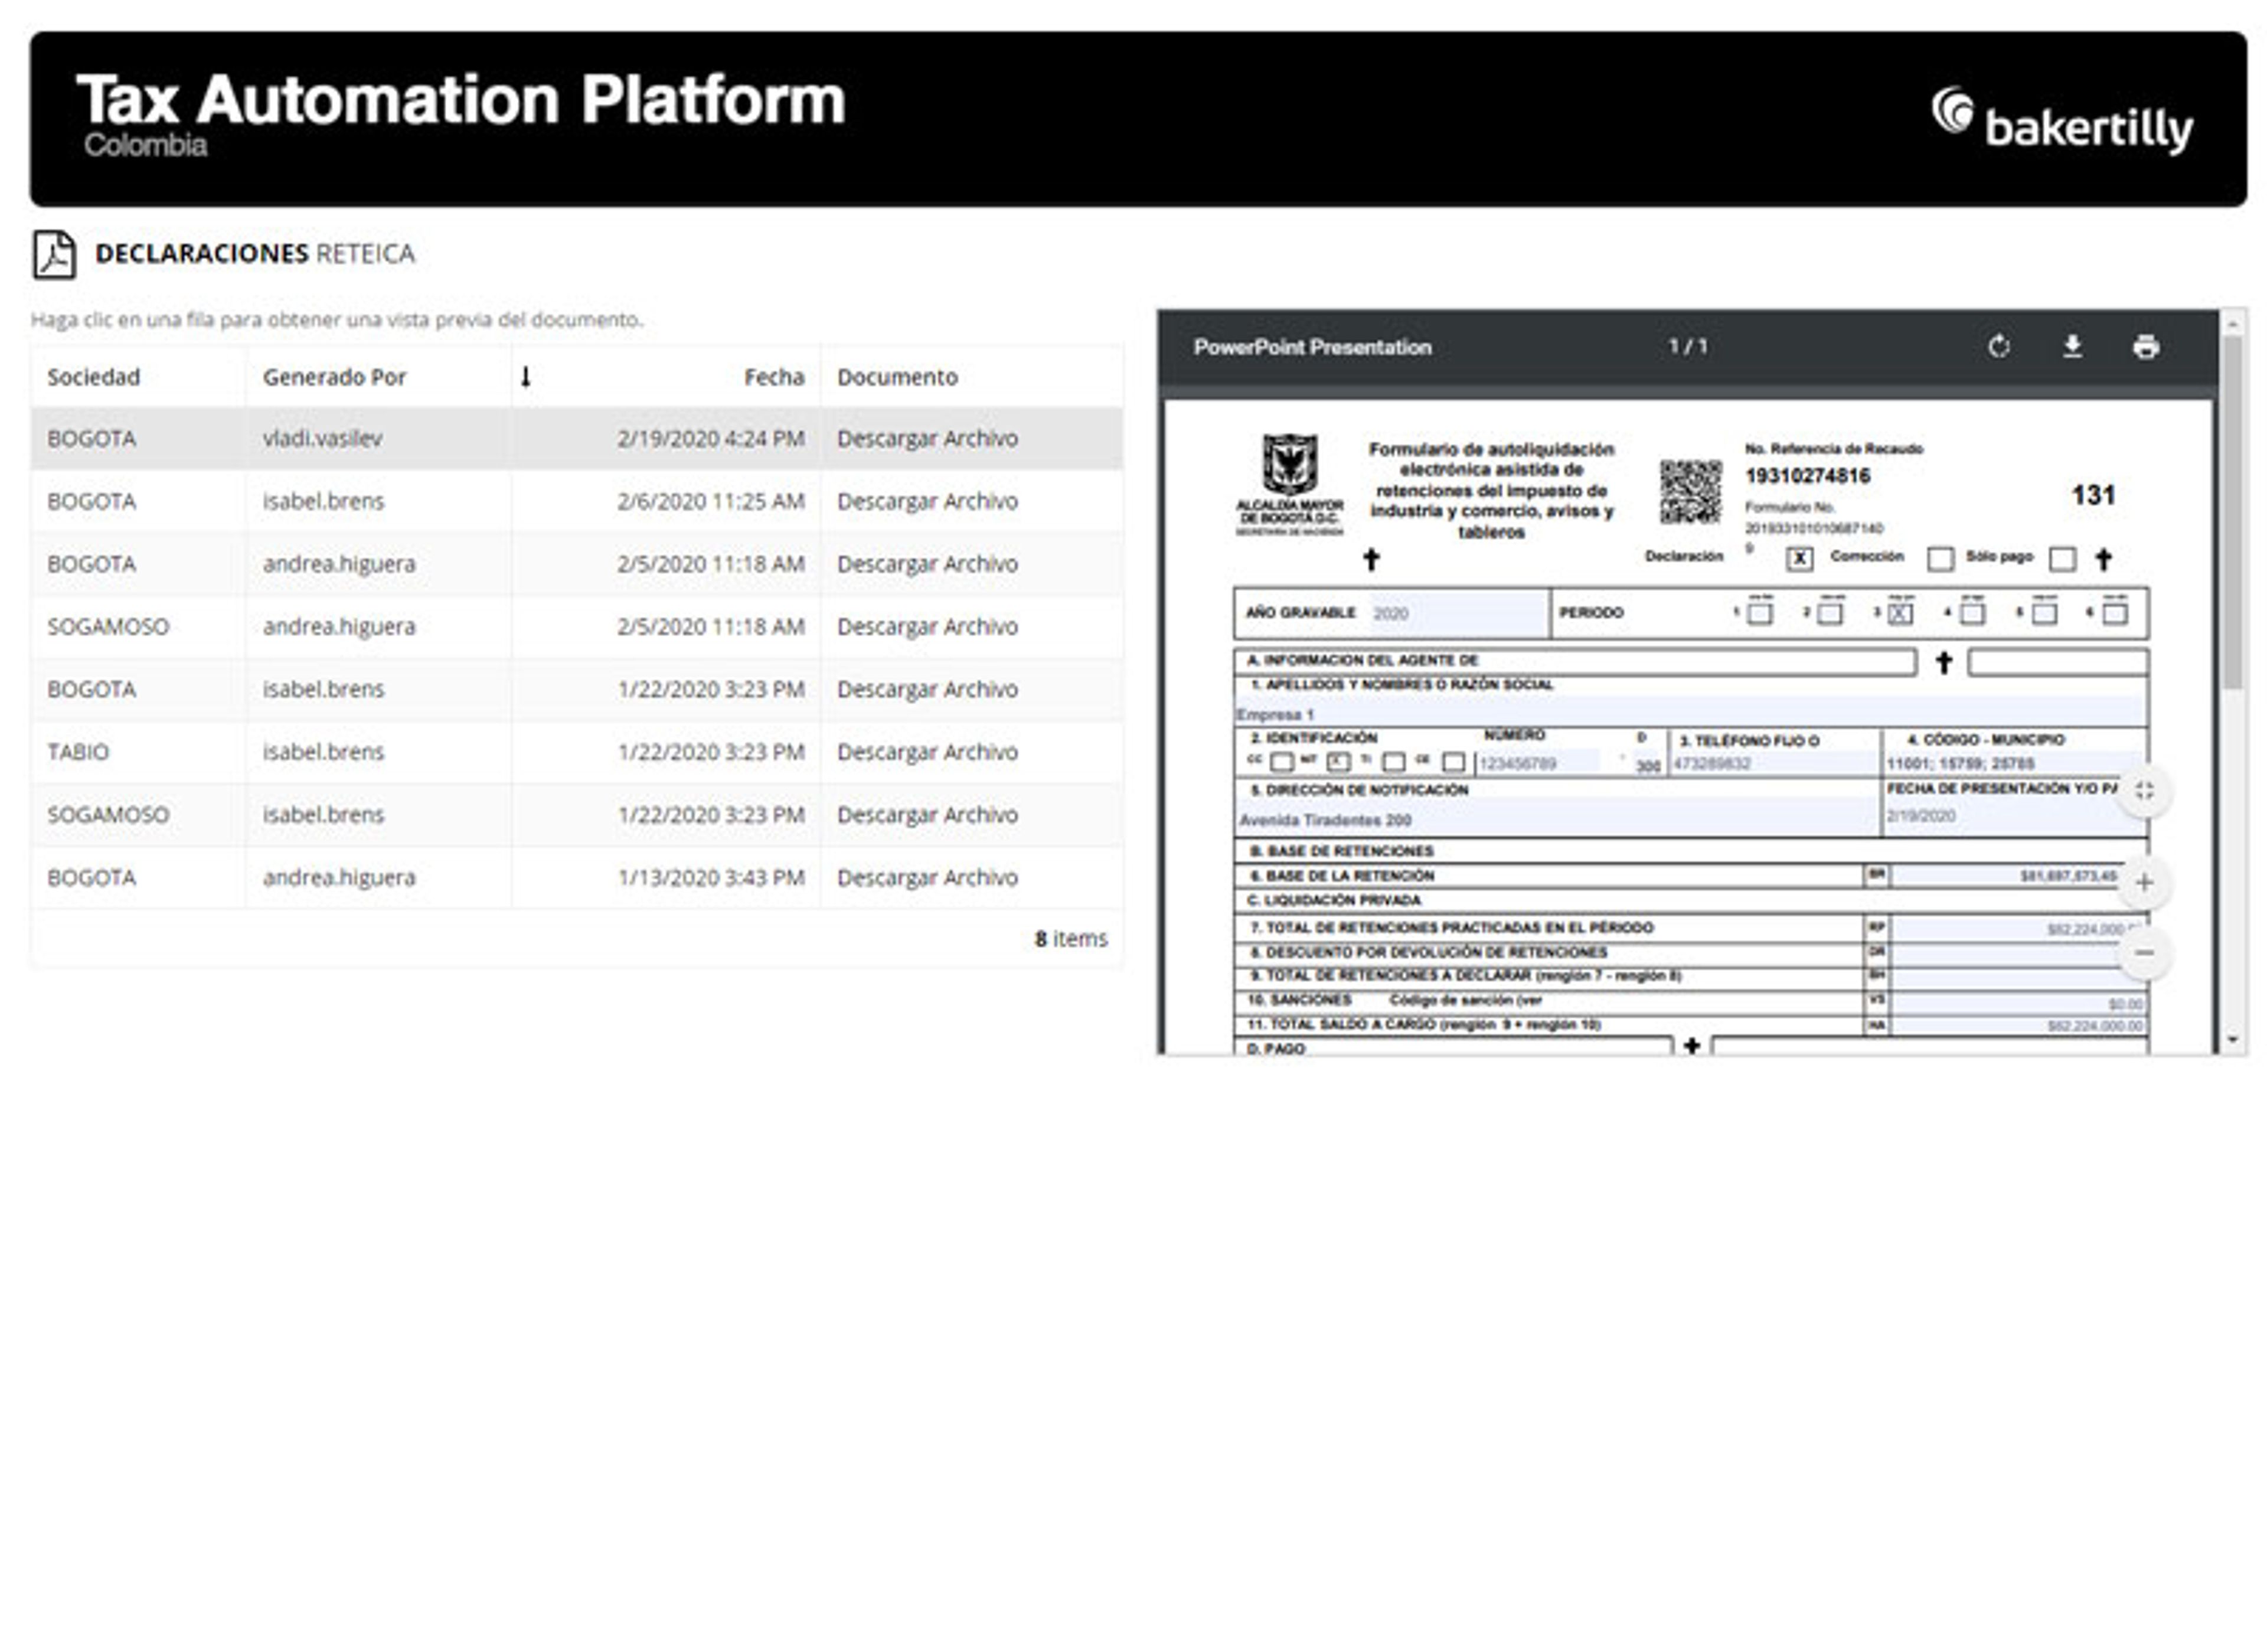
Task: Select the row generated by vladi.vasilev
Action: point(577,438)
